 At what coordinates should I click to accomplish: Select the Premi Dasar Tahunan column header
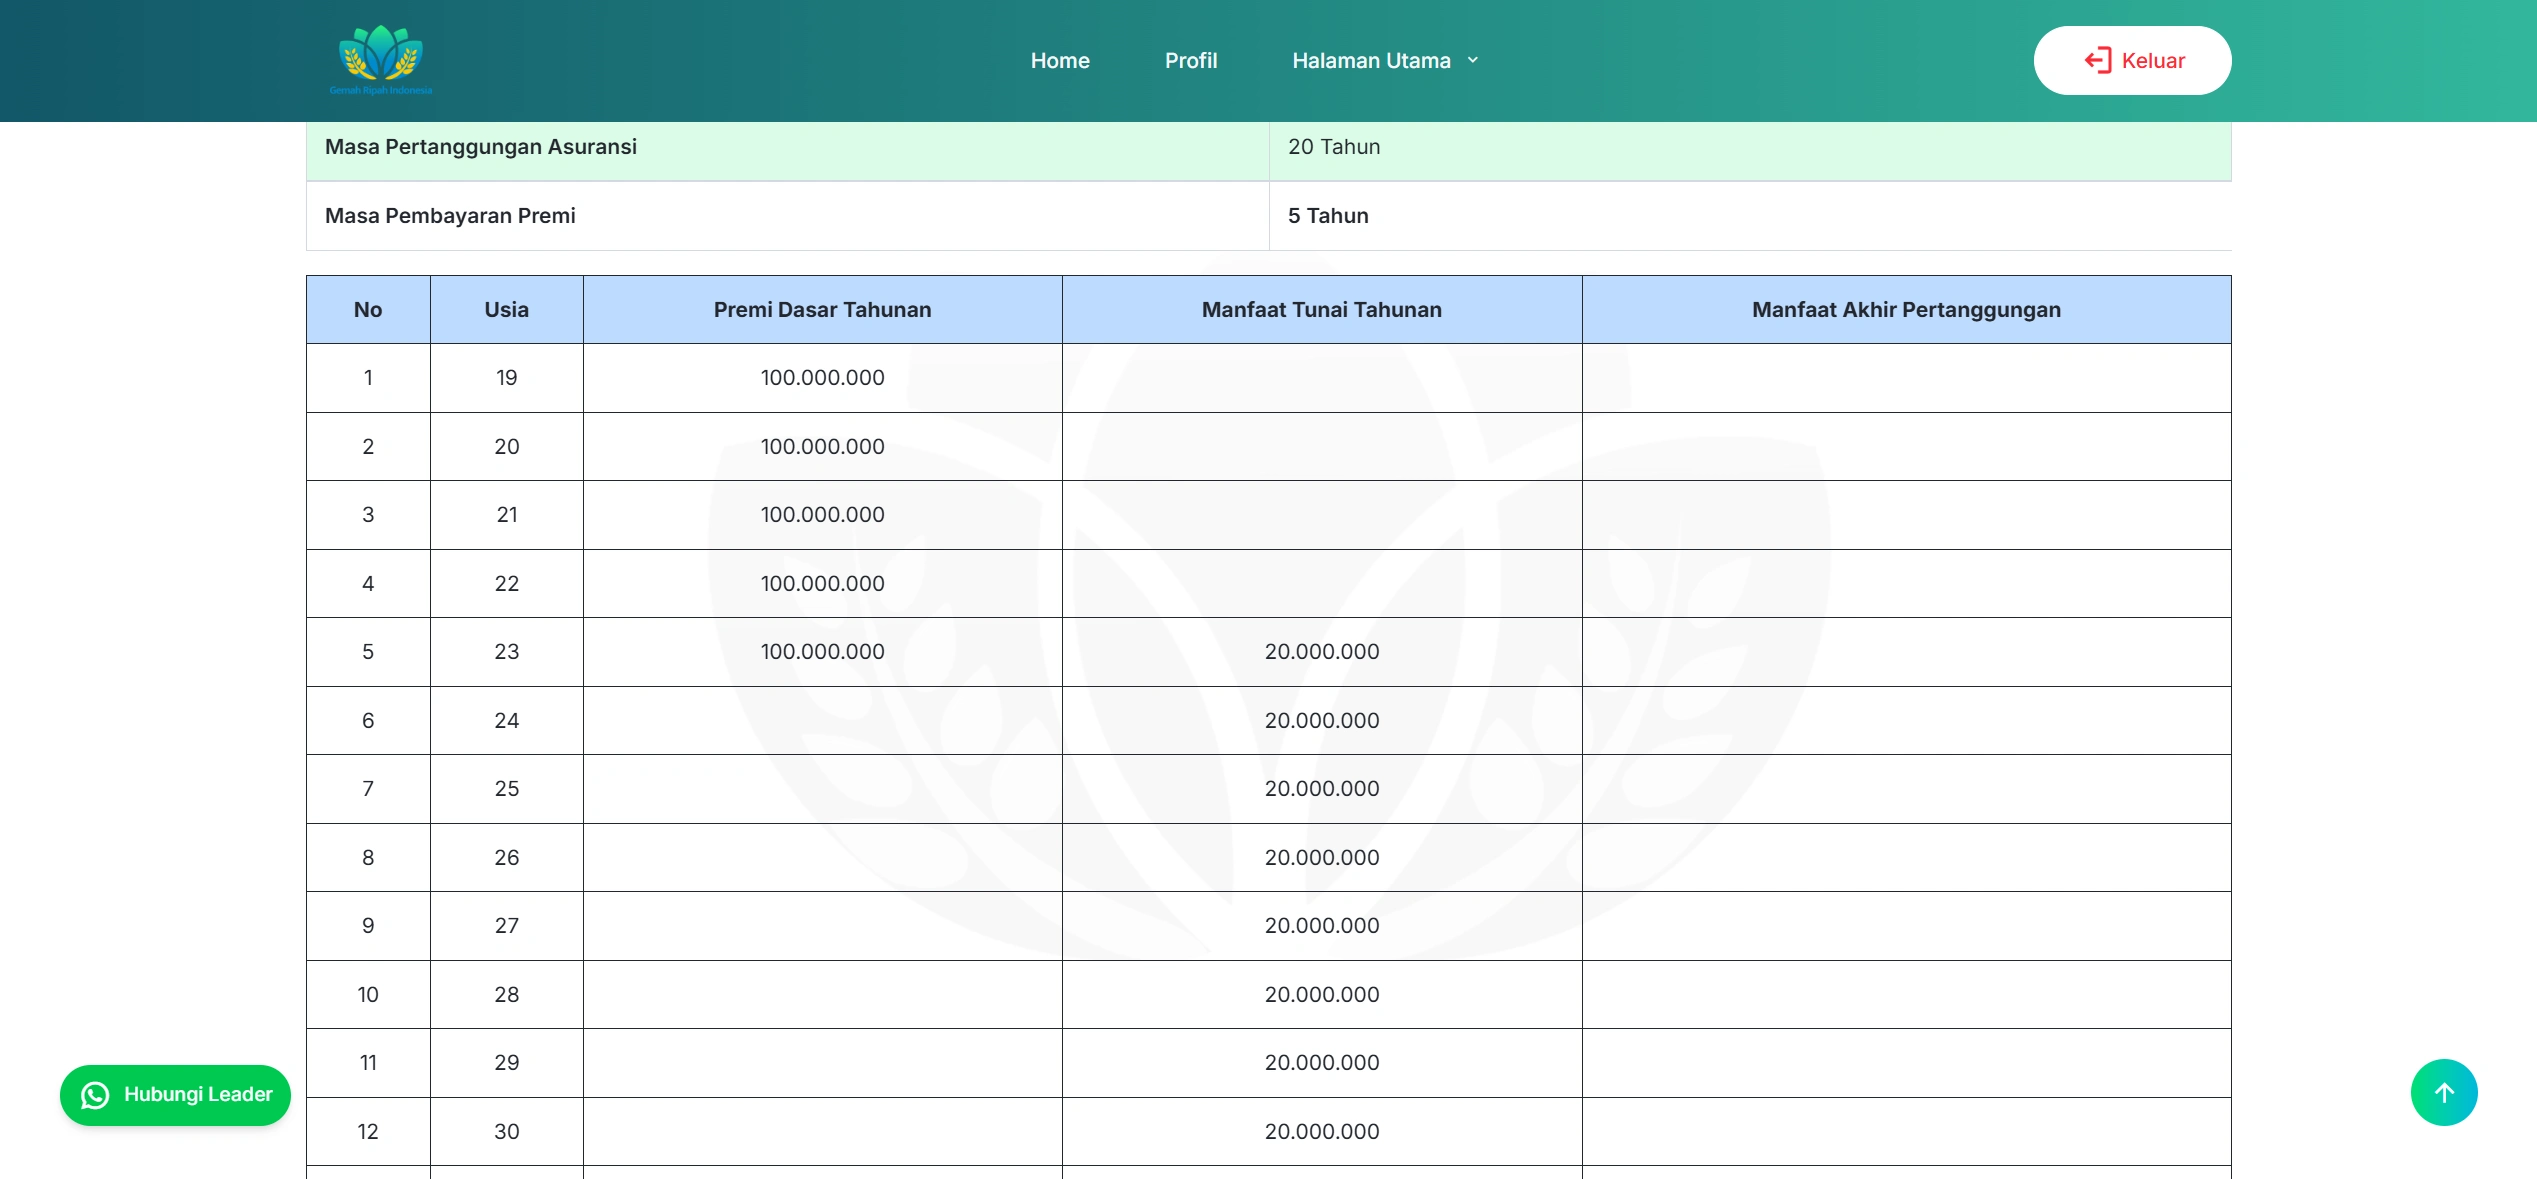pyautogui.click(x=822, y=310)
